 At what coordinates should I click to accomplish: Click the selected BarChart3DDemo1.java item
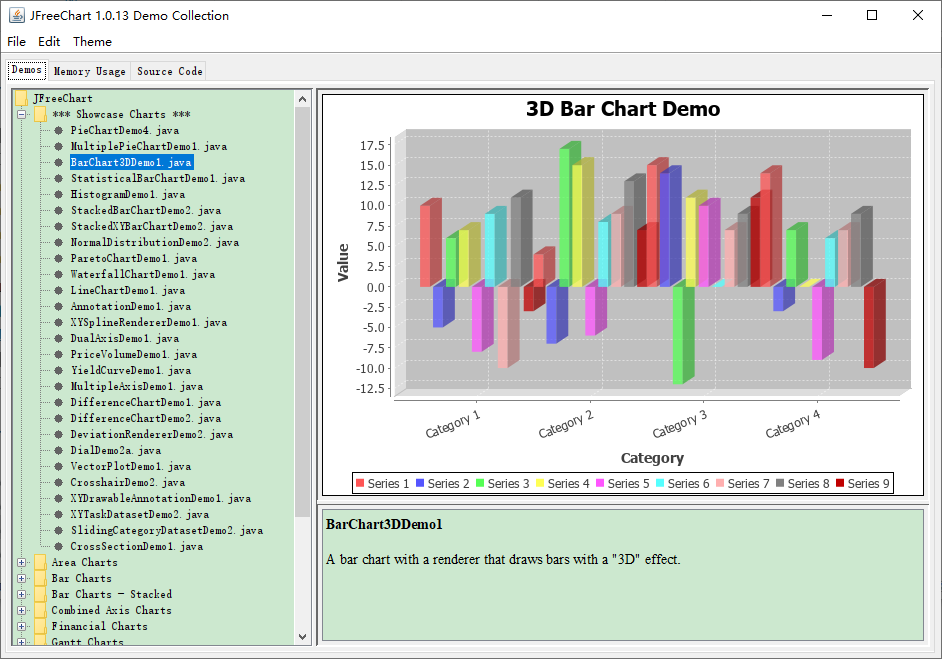pyautogui.click(x=132, y=162)
